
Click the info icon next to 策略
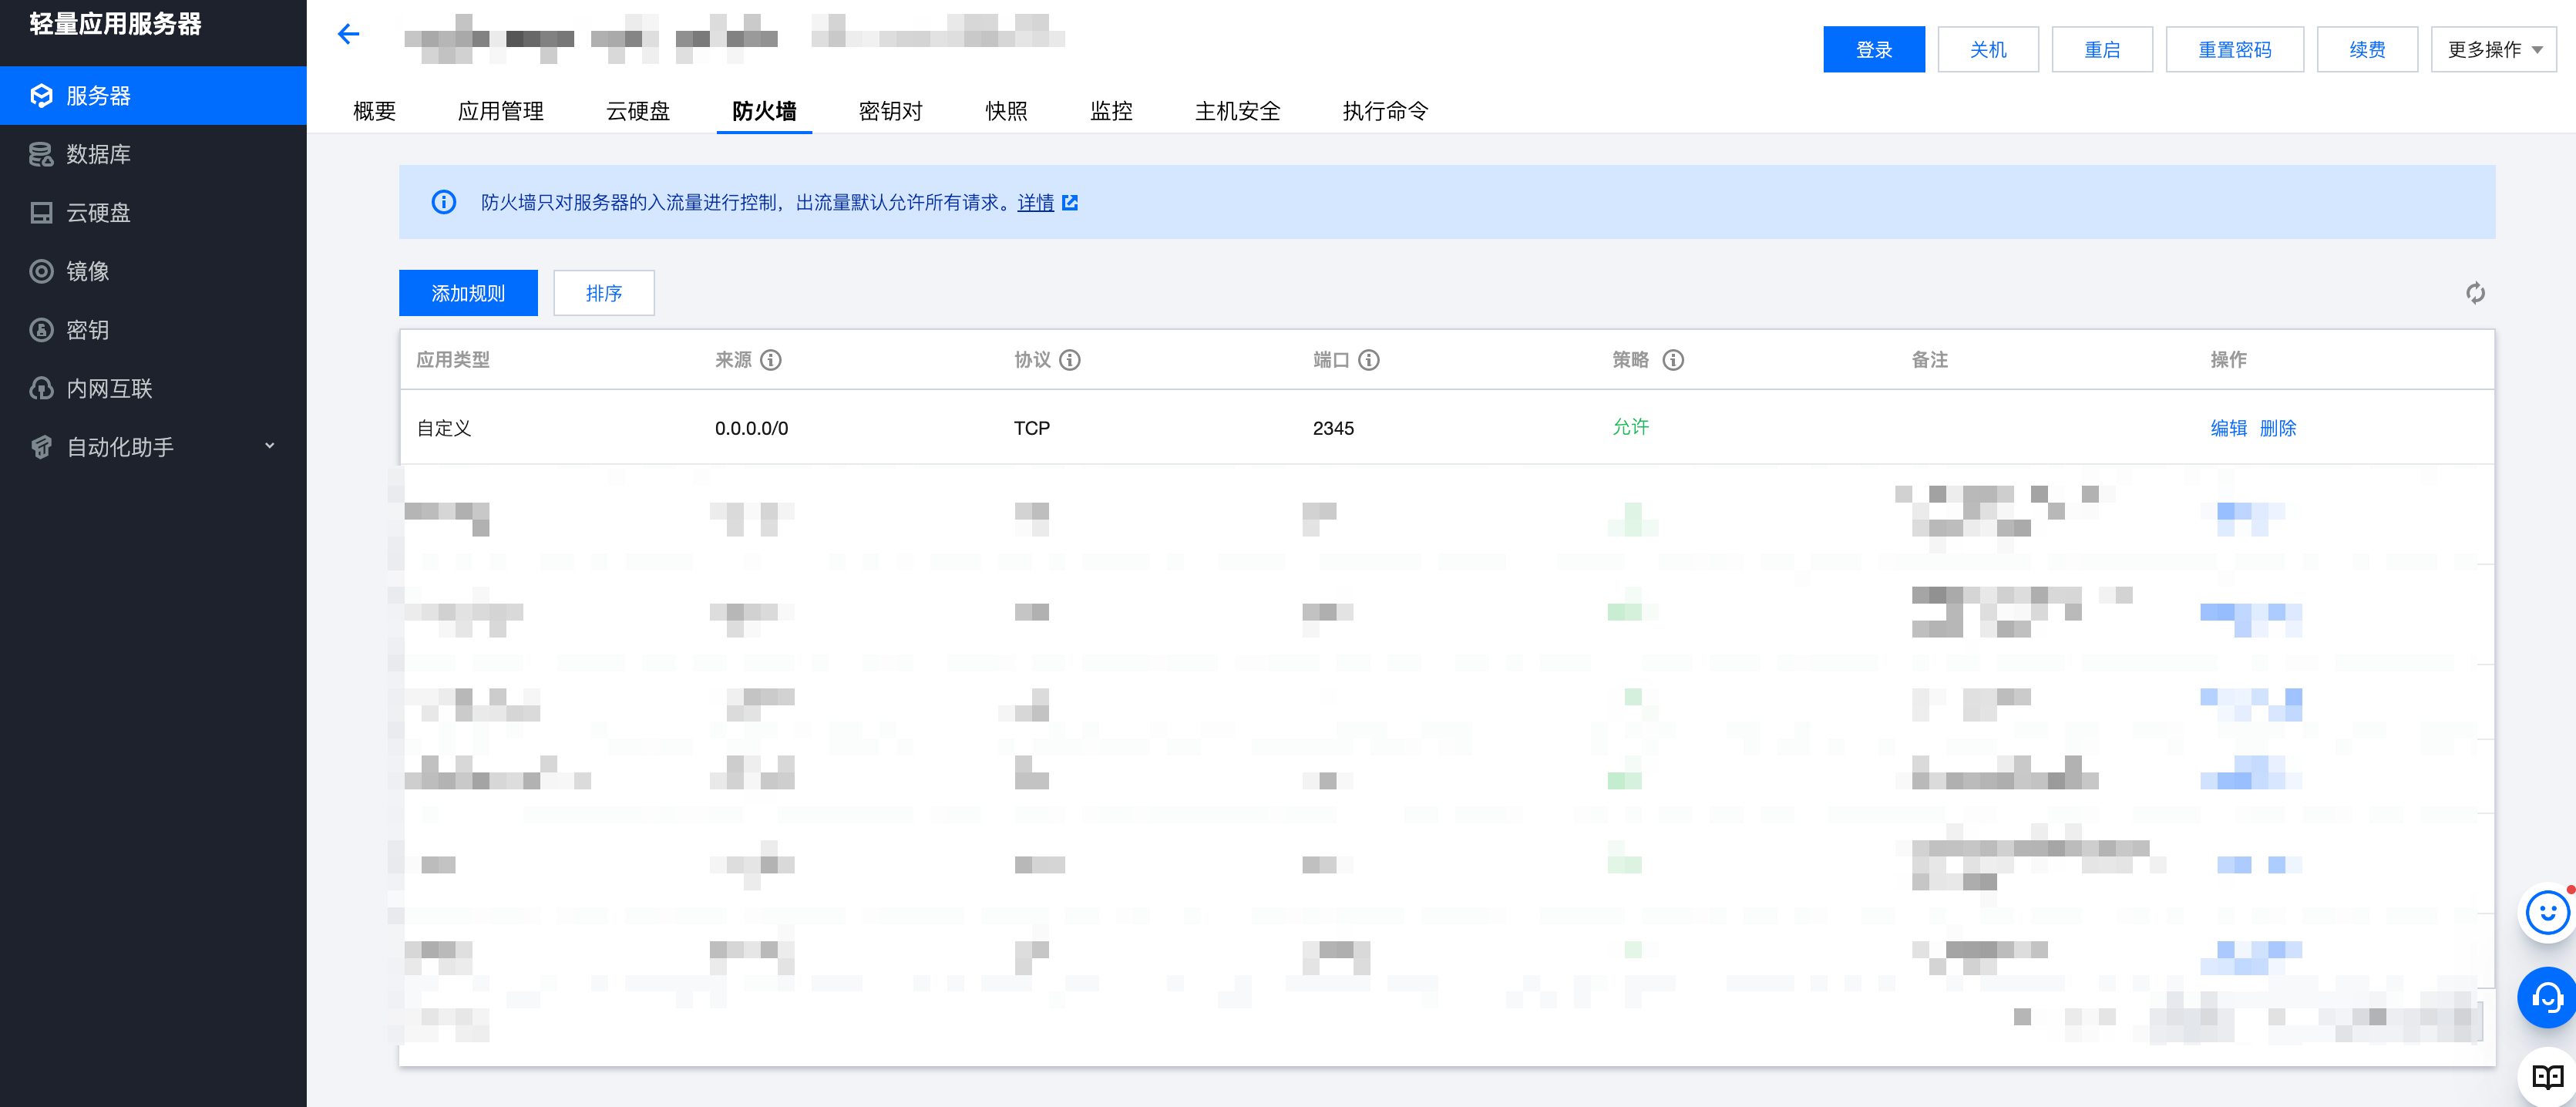[1673, 360]
